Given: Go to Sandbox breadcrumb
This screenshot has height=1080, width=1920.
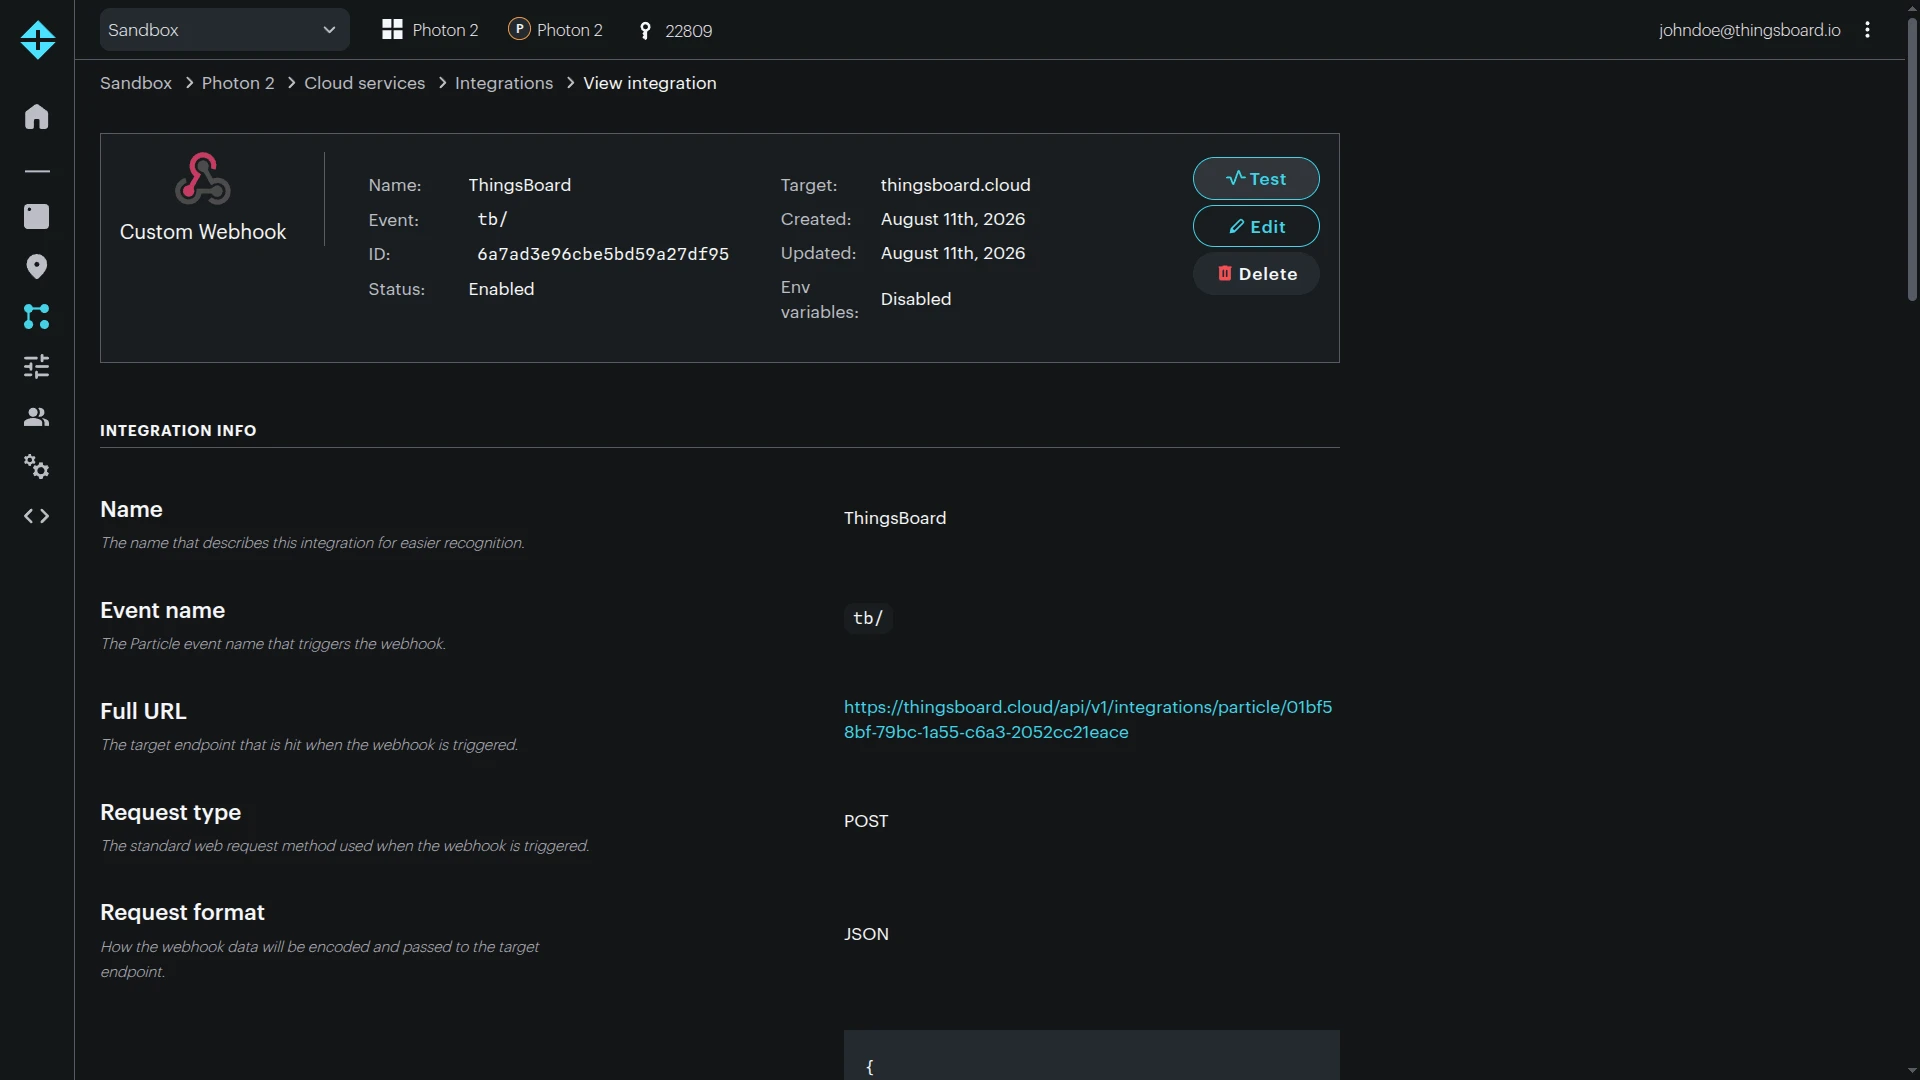Looking at the screenshot, I should (x=136, y=83).
